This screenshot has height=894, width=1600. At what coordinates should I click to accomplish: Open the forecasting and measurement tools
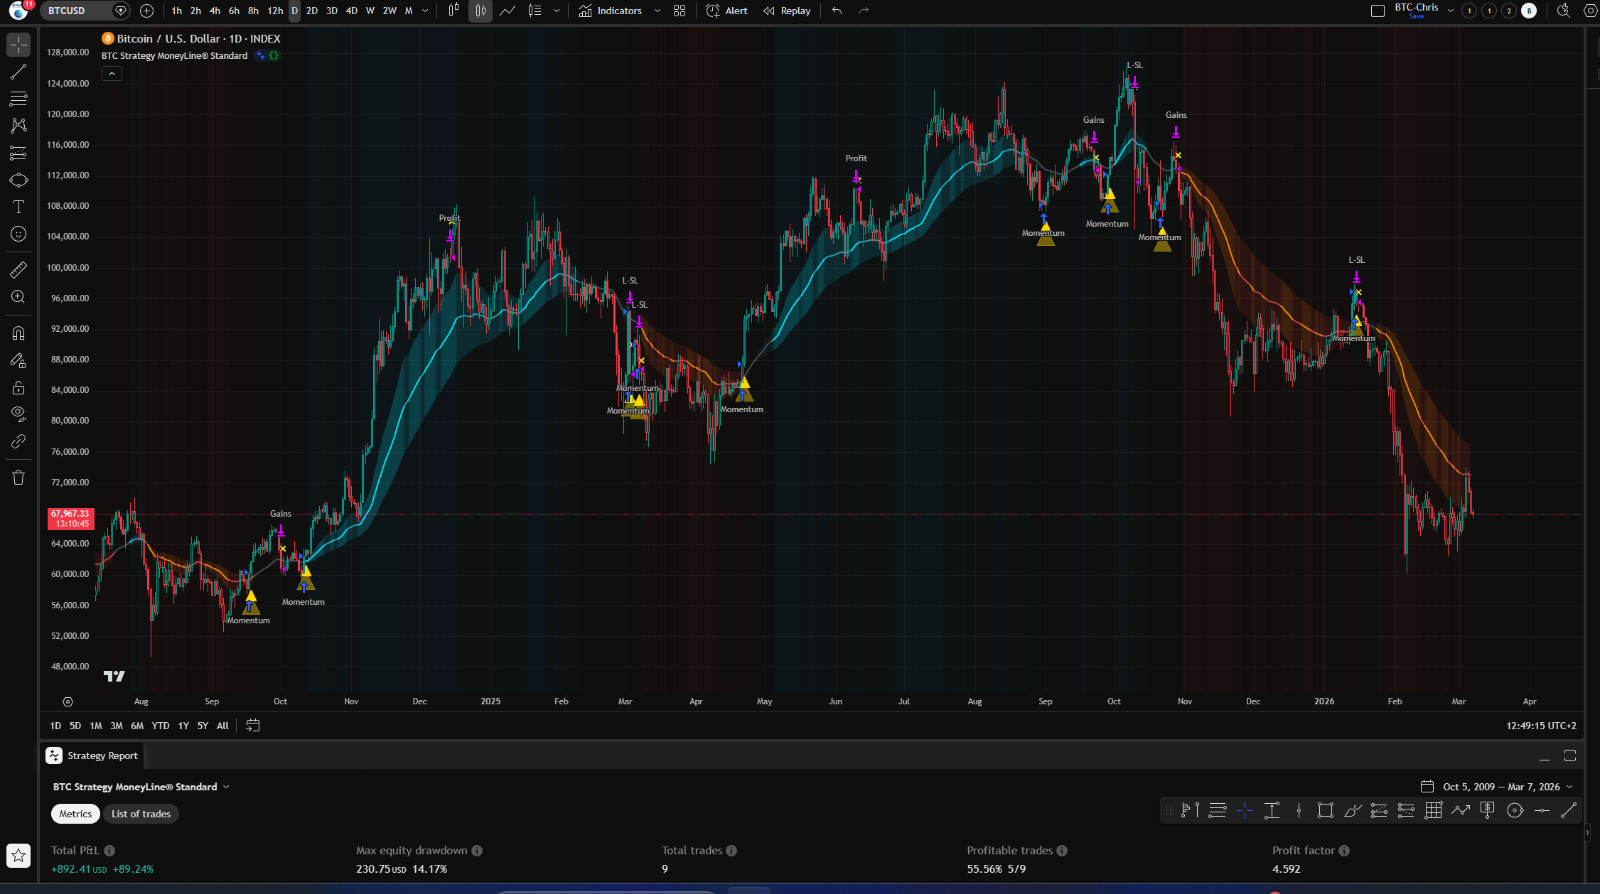click(18, 153)
